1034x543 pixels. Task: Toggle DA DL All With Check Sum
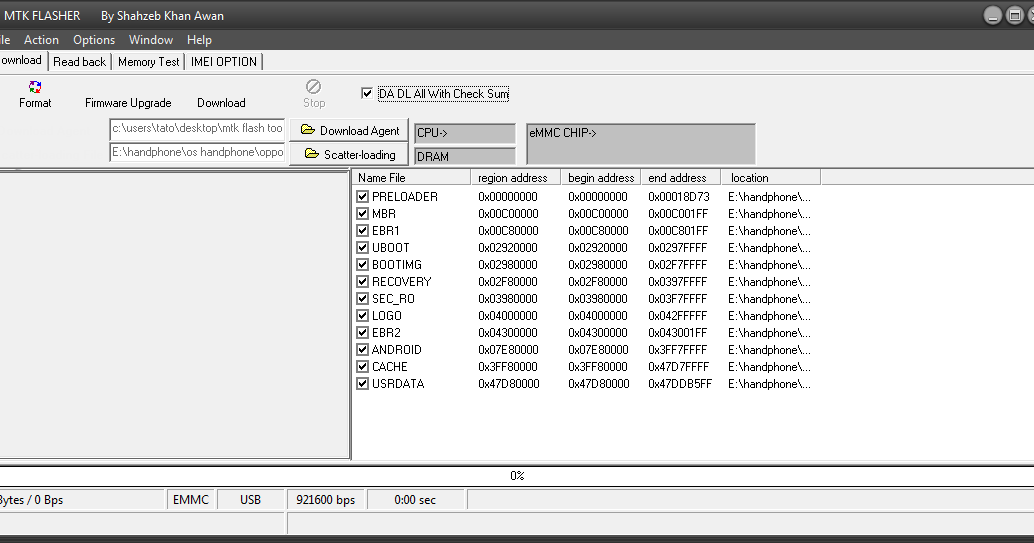pos(367,94)
